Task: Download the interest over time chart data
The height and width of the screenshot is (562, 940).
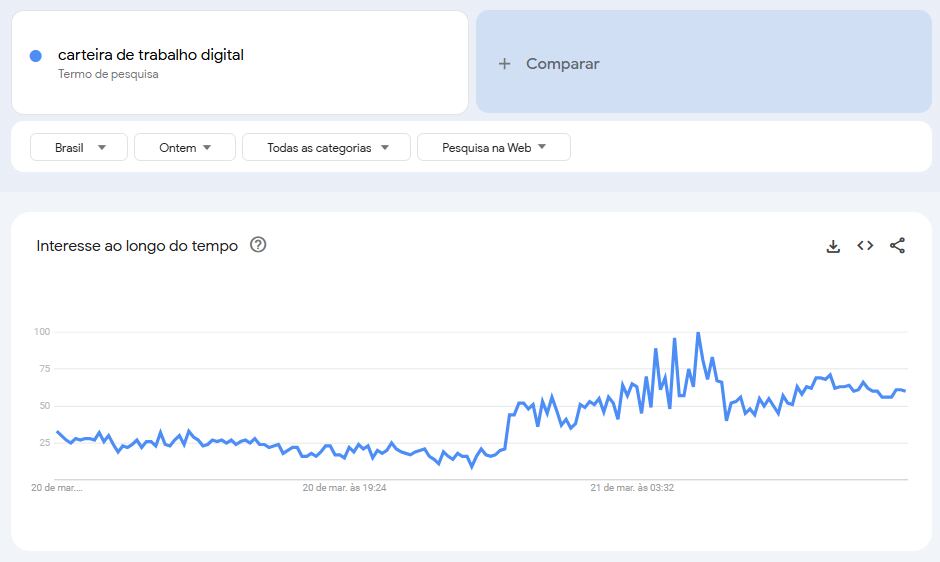Action: coord(833,246)
